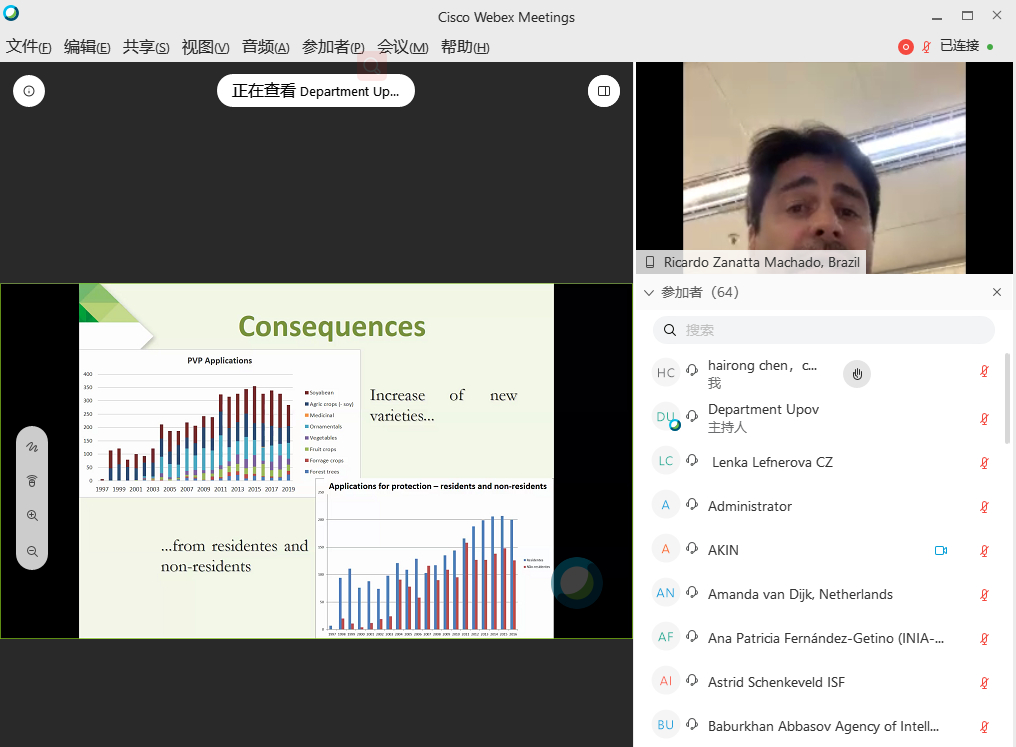The image size is (1016, 747).
Task: Click the HC avatar of hairong chen
Action: click(x=665, y=373)
